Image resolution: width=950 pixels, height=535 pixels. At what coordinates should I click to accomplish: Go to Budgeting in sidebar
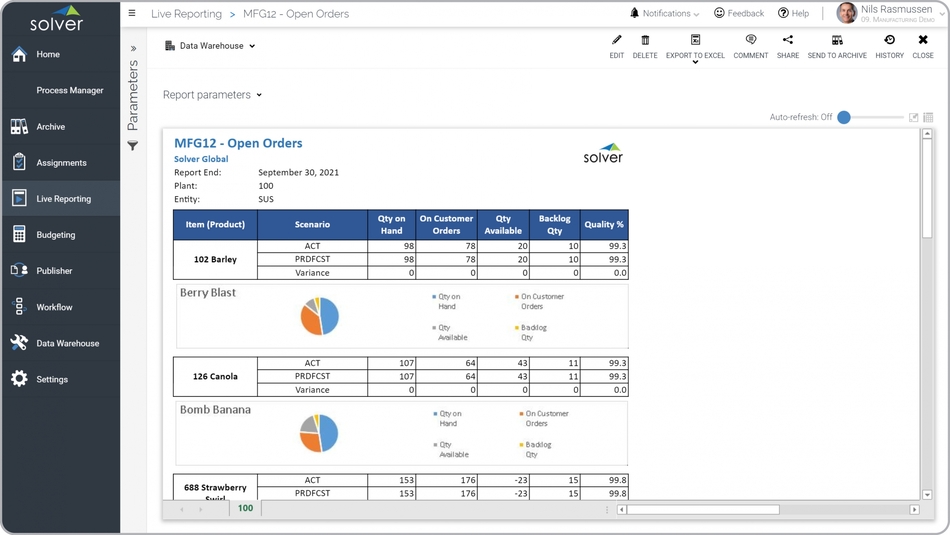(56, 235)
